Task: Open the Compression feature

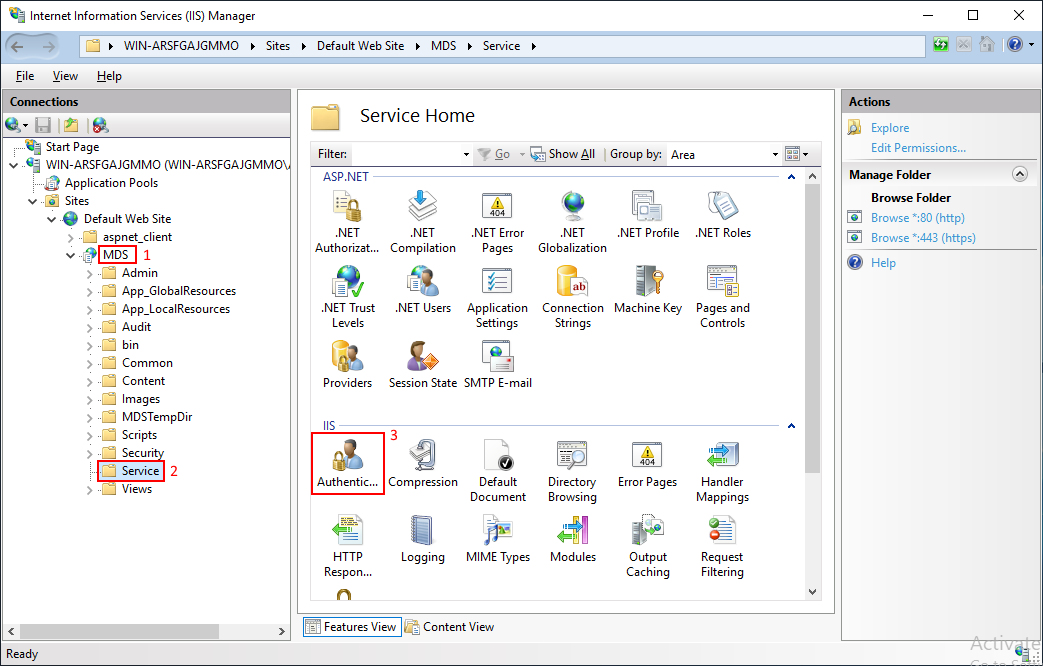Action: tap(422, 464)
